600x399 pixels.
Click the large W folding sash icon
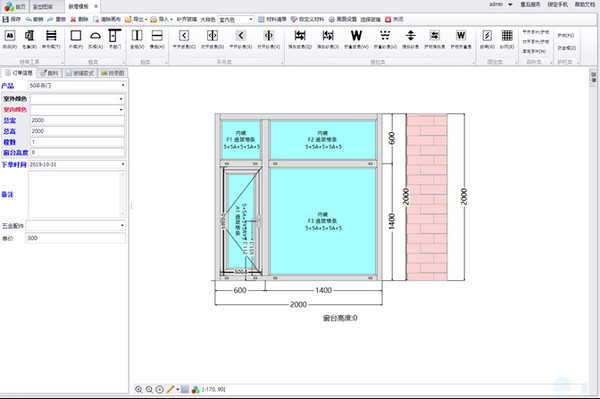[x=356, y=36]
